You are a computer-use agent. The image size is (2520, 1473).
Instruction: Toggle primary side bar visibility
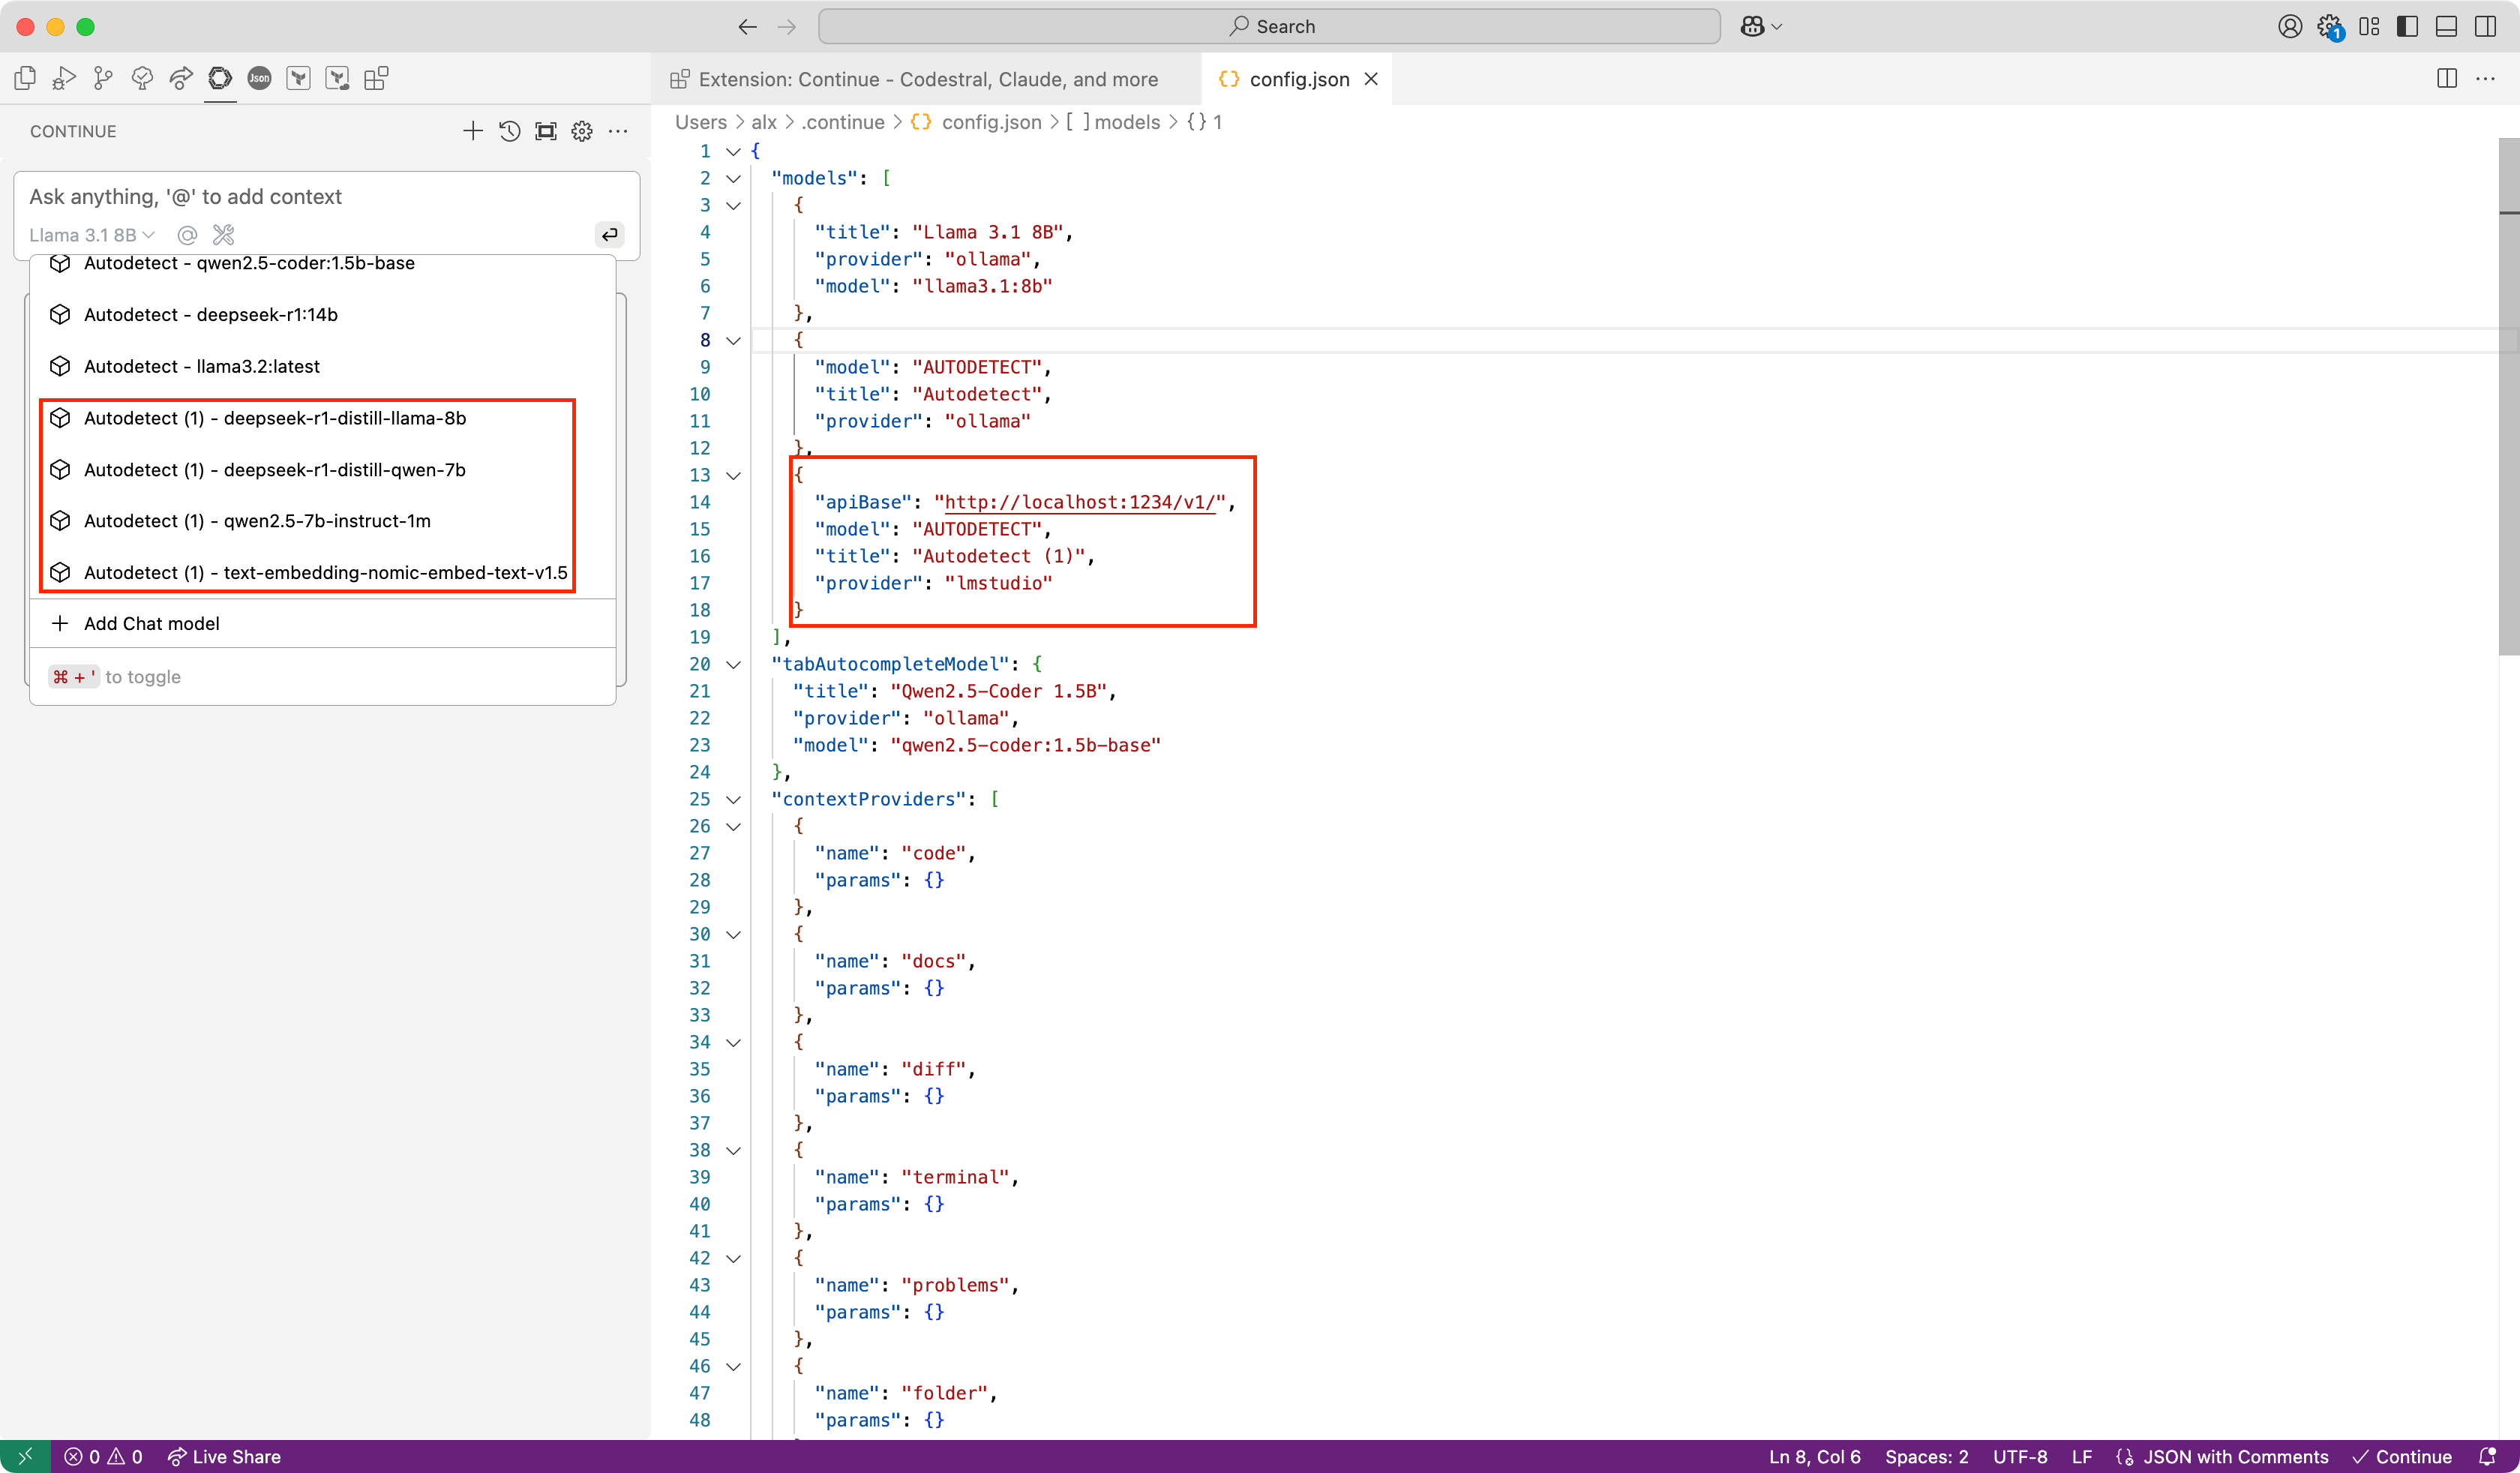(2408, 27)
